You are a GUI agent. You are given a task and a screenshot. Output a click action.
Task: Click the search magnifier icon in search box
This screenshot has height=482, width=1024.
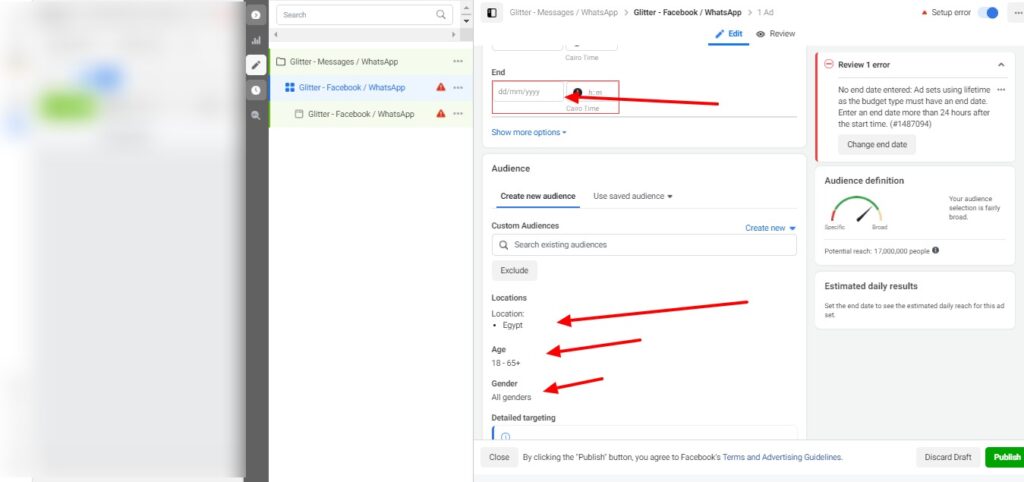[x=441, y=14]
